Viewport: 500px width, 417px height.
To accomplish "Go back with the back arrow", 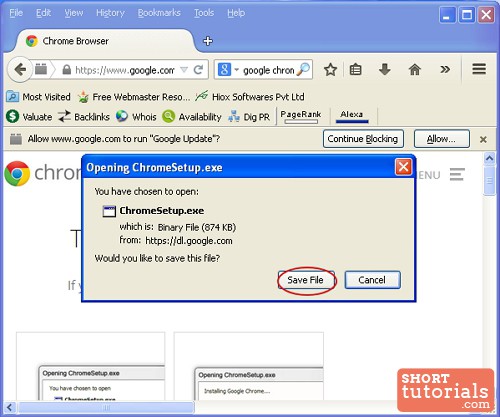I will click(x=20, y=70).
